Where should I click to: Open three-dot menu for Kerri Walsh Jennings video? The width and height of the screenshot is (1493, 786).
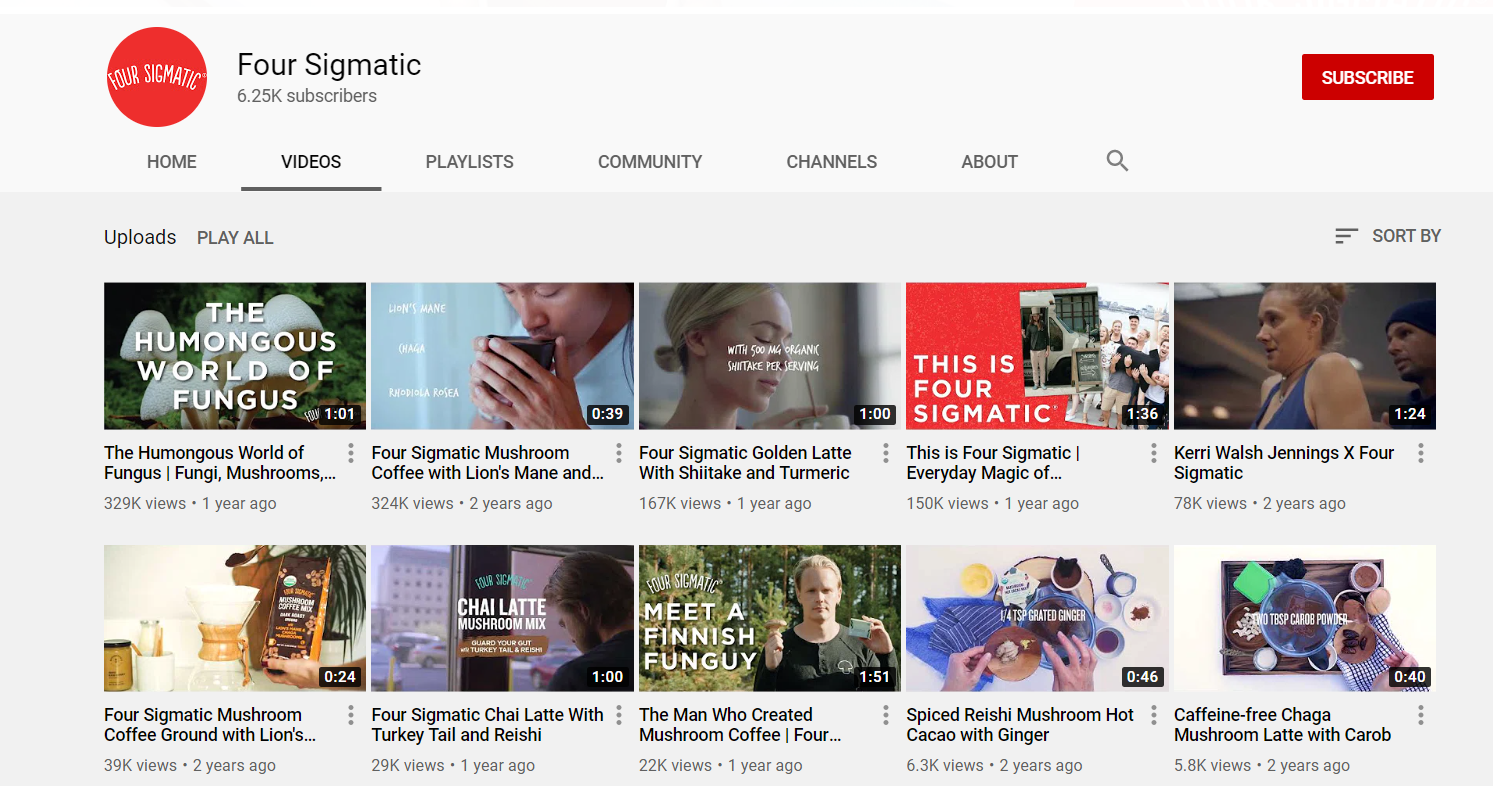point(1420,454)
